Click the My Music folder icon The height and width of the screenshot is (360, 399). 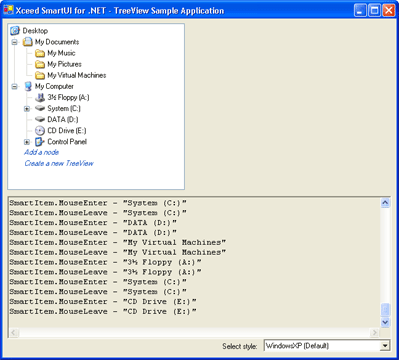pos(40,53)
